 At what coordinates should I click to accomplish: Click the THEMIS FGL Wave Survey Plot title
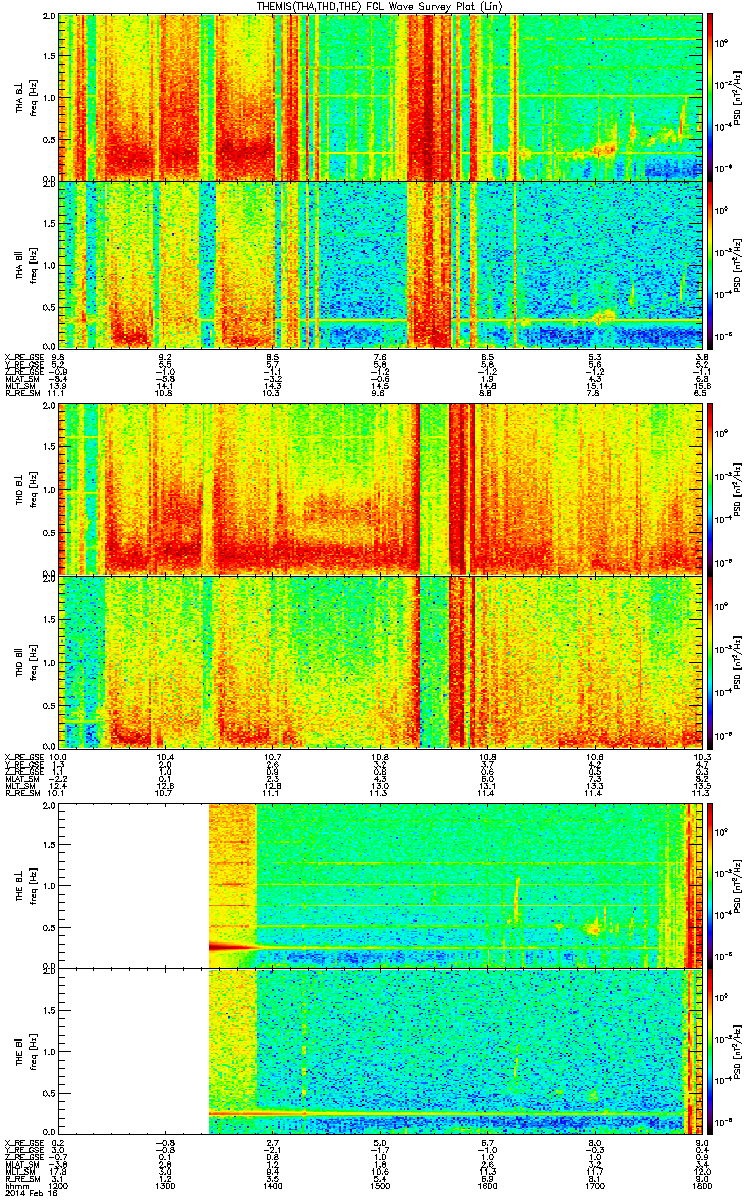(380, 6)
